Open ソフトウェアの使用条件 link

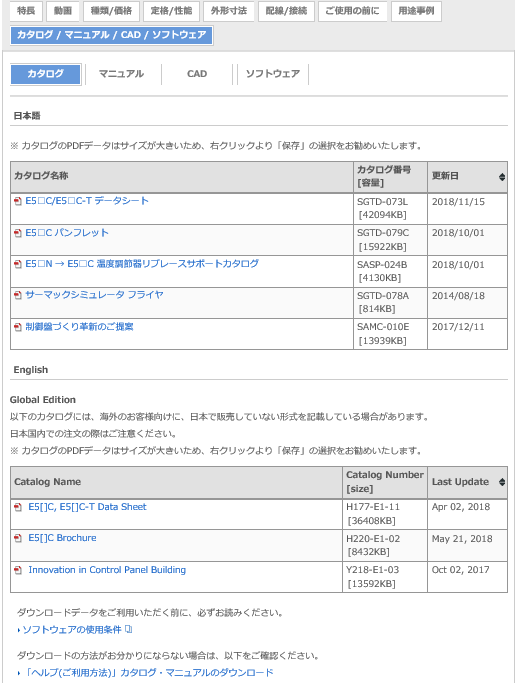point(72,629)
